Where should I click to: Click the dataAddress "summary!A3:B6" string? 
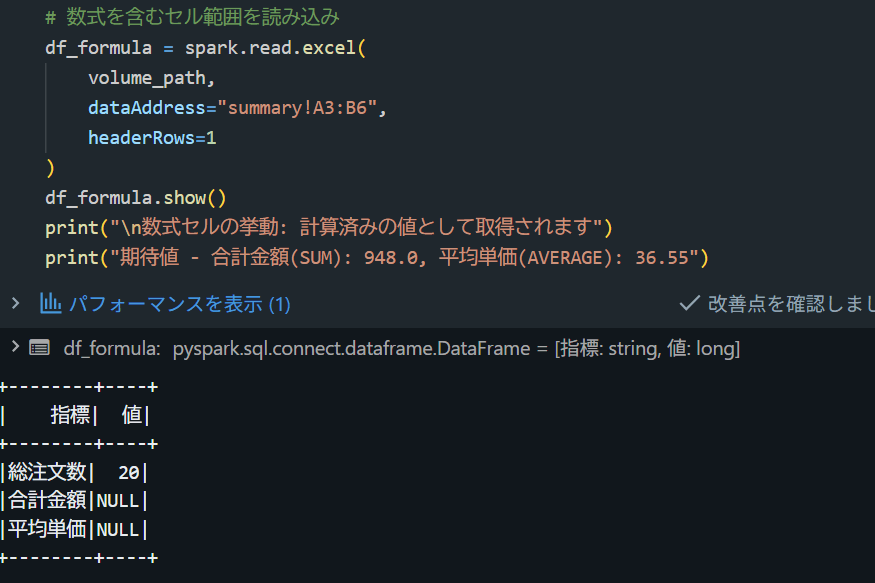coord(297,108)
